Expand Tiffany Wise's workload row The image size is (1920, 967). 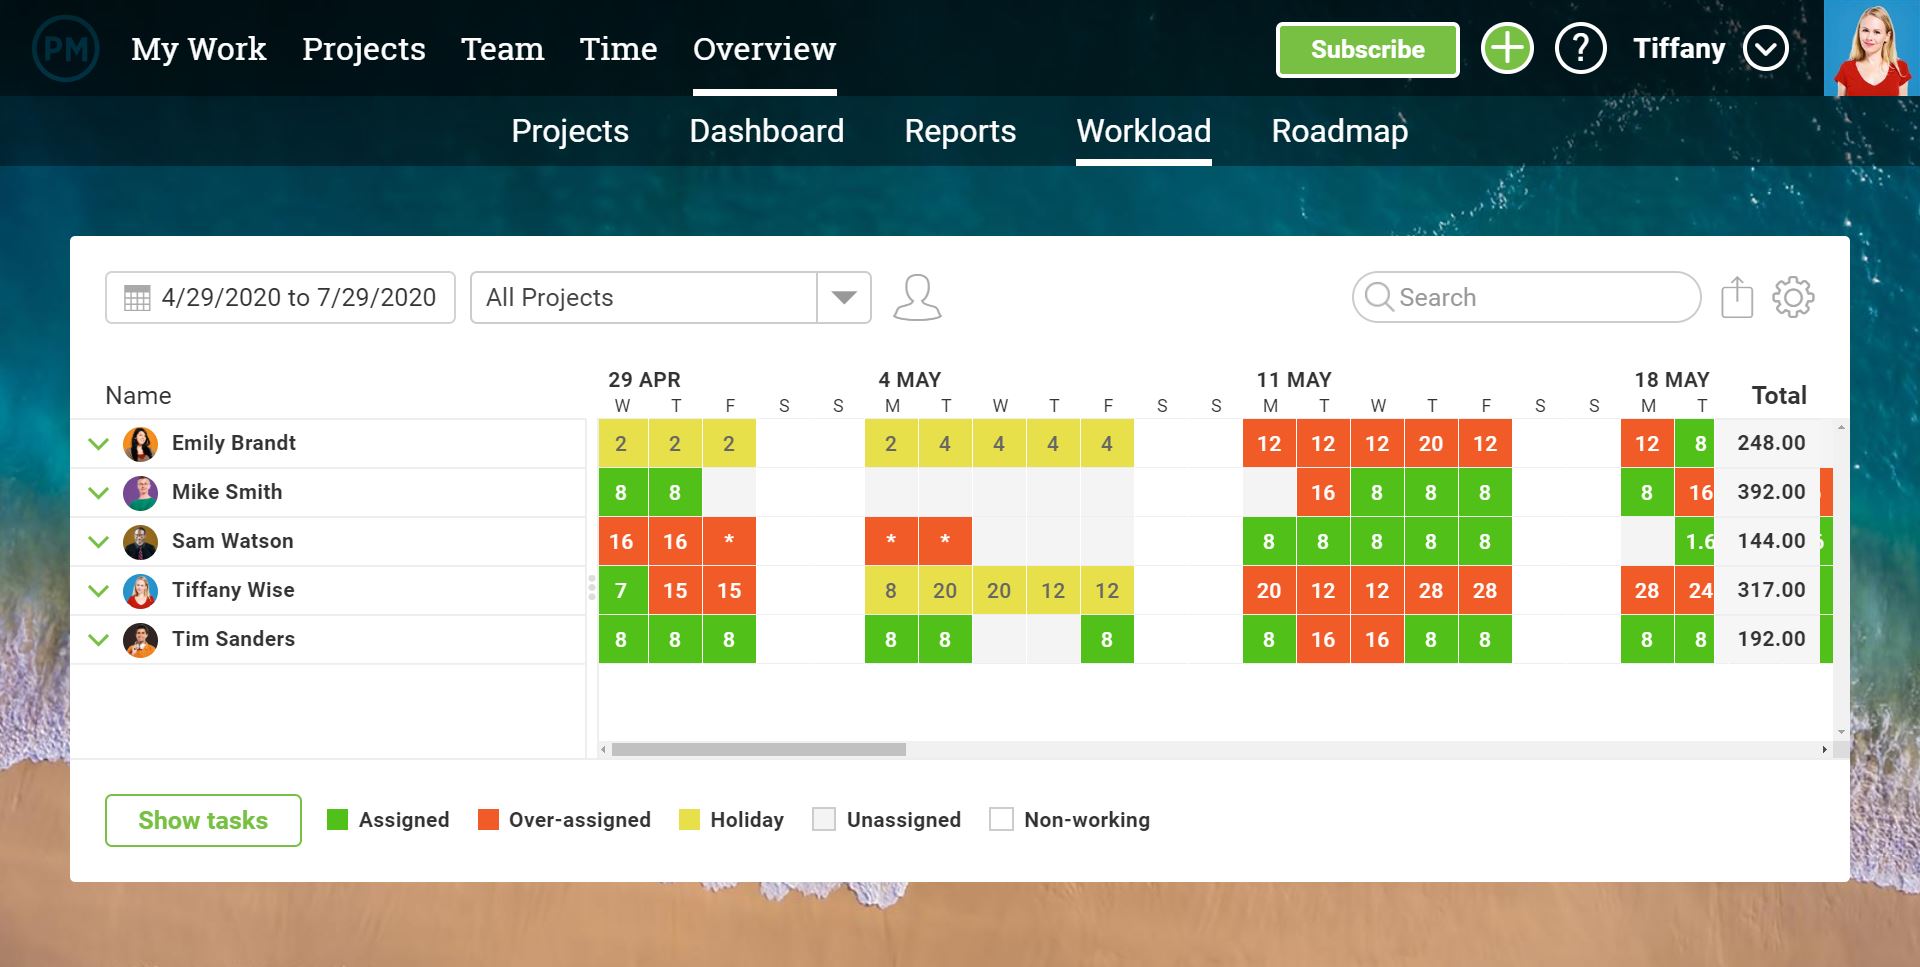98,590
